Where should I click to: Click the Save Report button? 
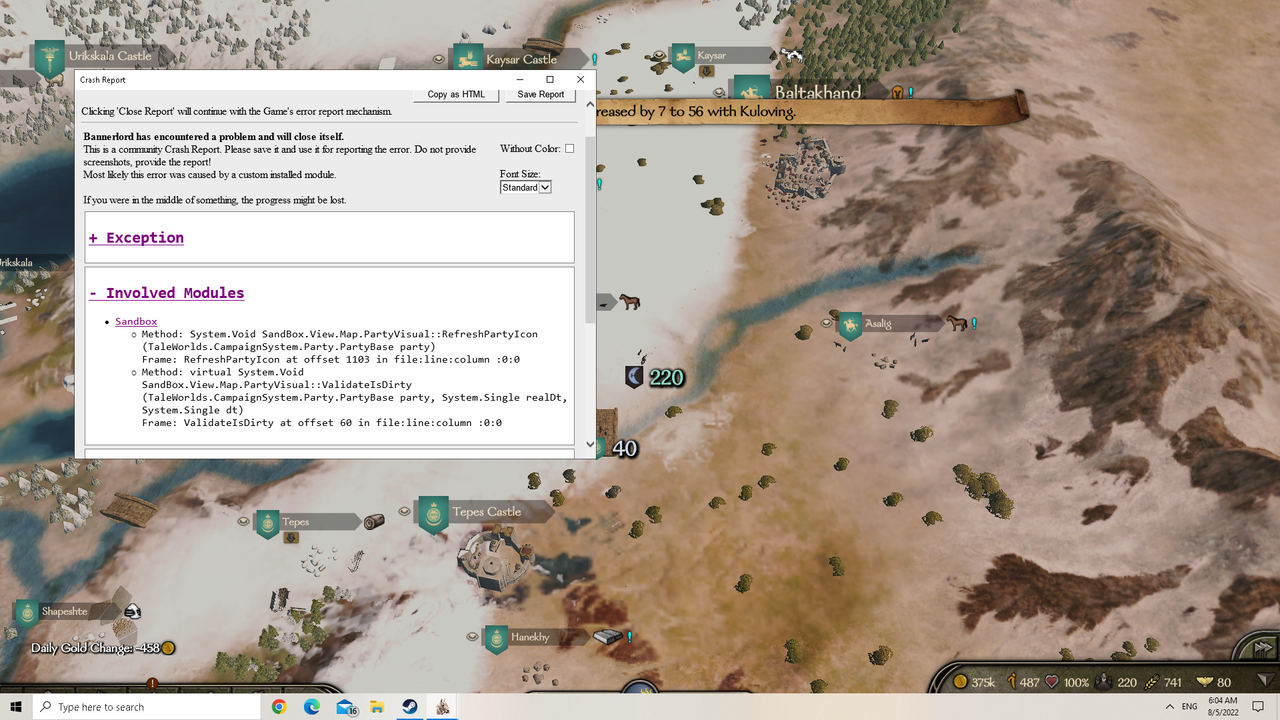pos(541,94)
